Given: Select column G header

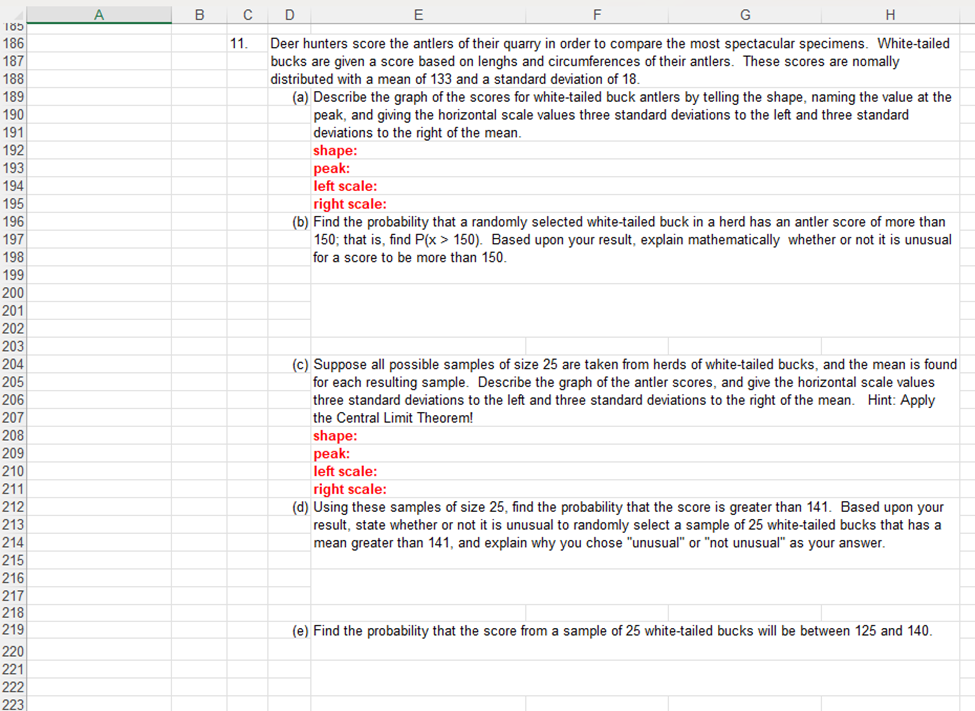Looking at the screenshot, I should 745,15.
